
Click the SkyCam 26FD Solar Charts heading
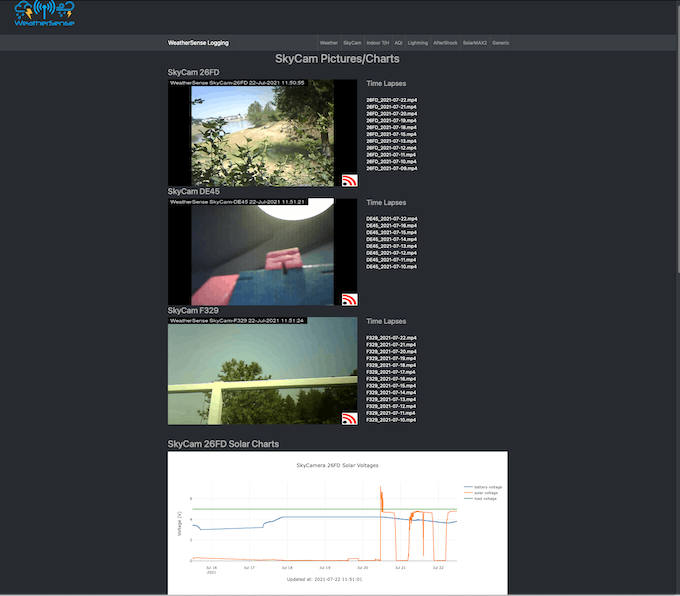tap(223, 444)
